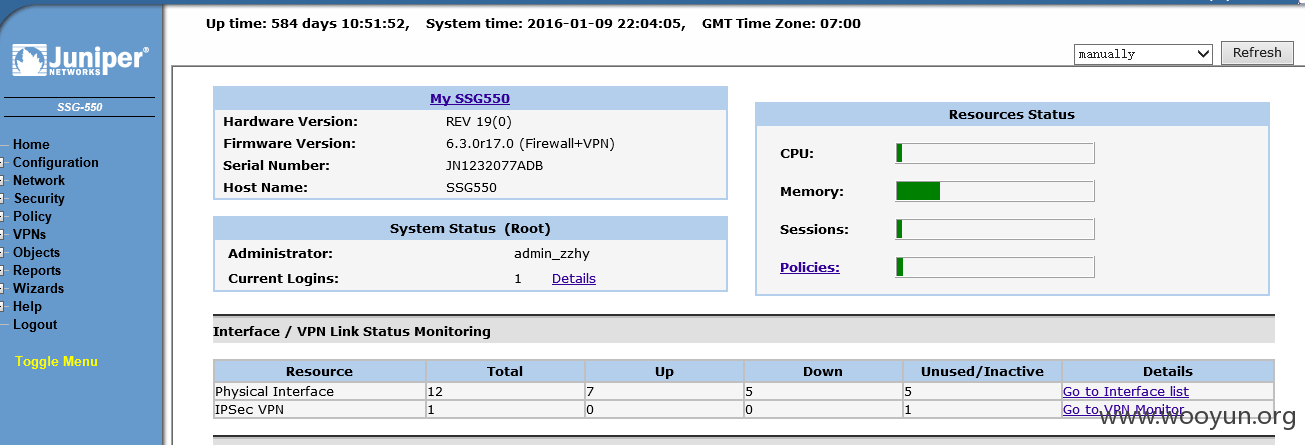Open the My SSG550 header link

coord(470,98)
